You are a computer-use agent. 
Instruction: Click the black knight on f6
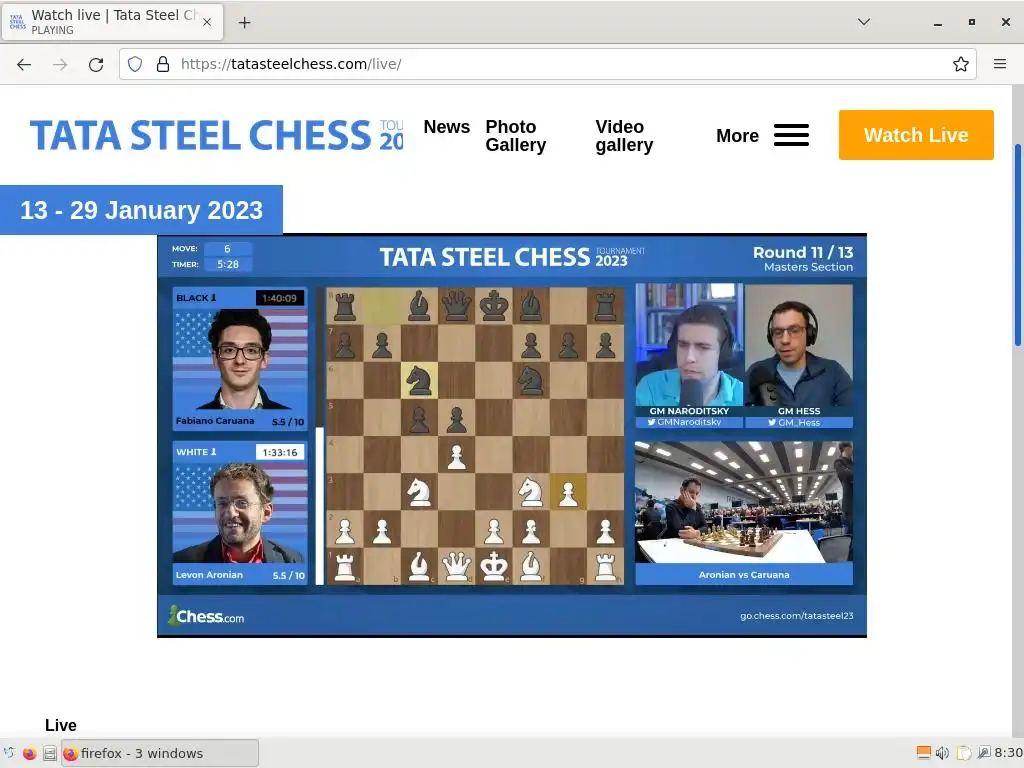[531, 380]
